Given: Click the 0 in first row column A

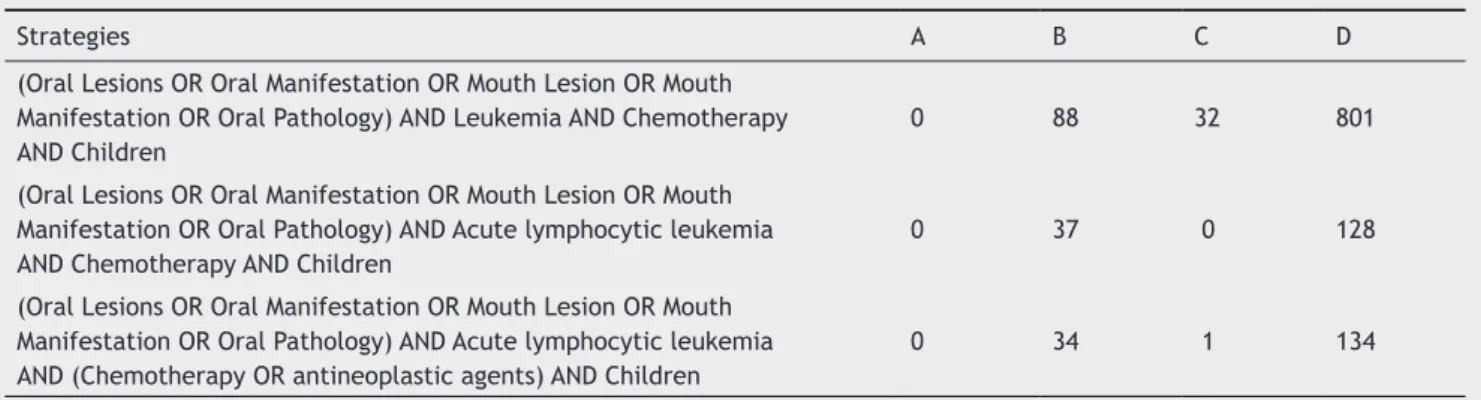Looking at the screenshot, I should tap(914, 118).
